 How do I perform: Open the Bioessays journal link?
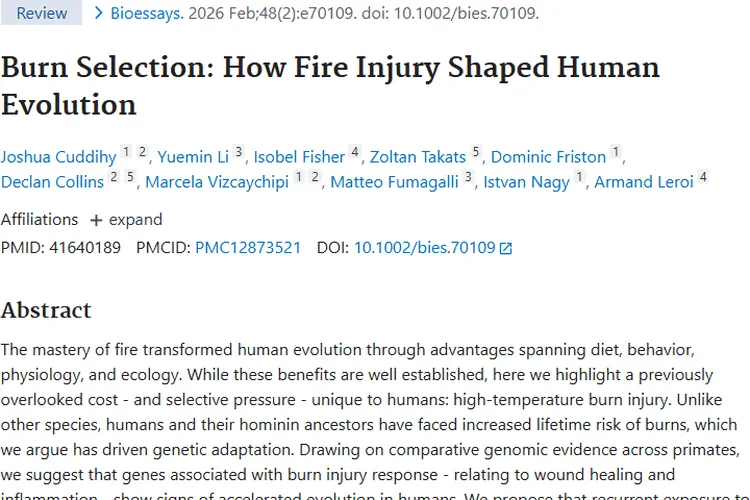coord(146,13)
